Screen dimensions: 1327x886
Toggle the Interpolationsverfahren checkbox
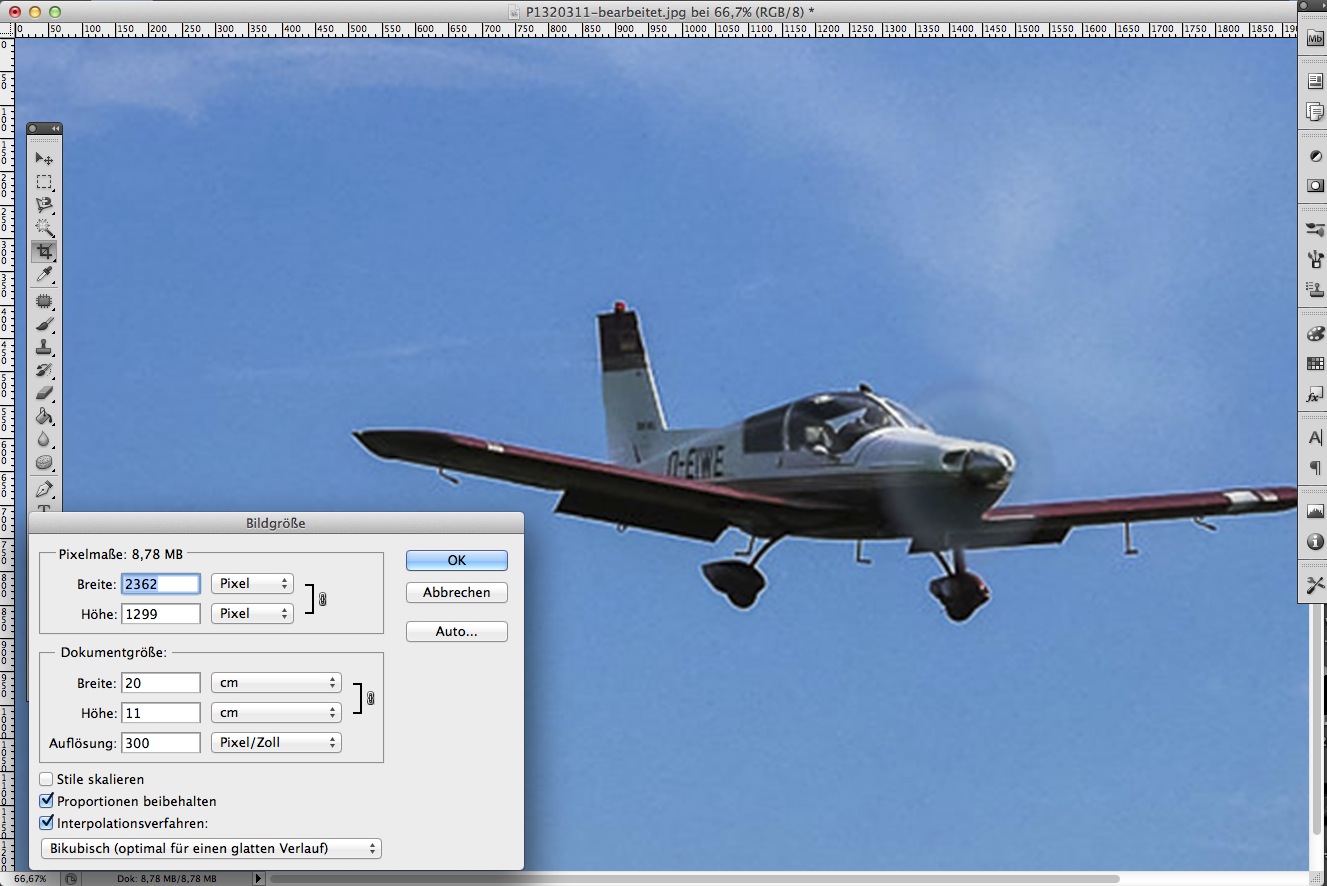click(x=47, y=823)
